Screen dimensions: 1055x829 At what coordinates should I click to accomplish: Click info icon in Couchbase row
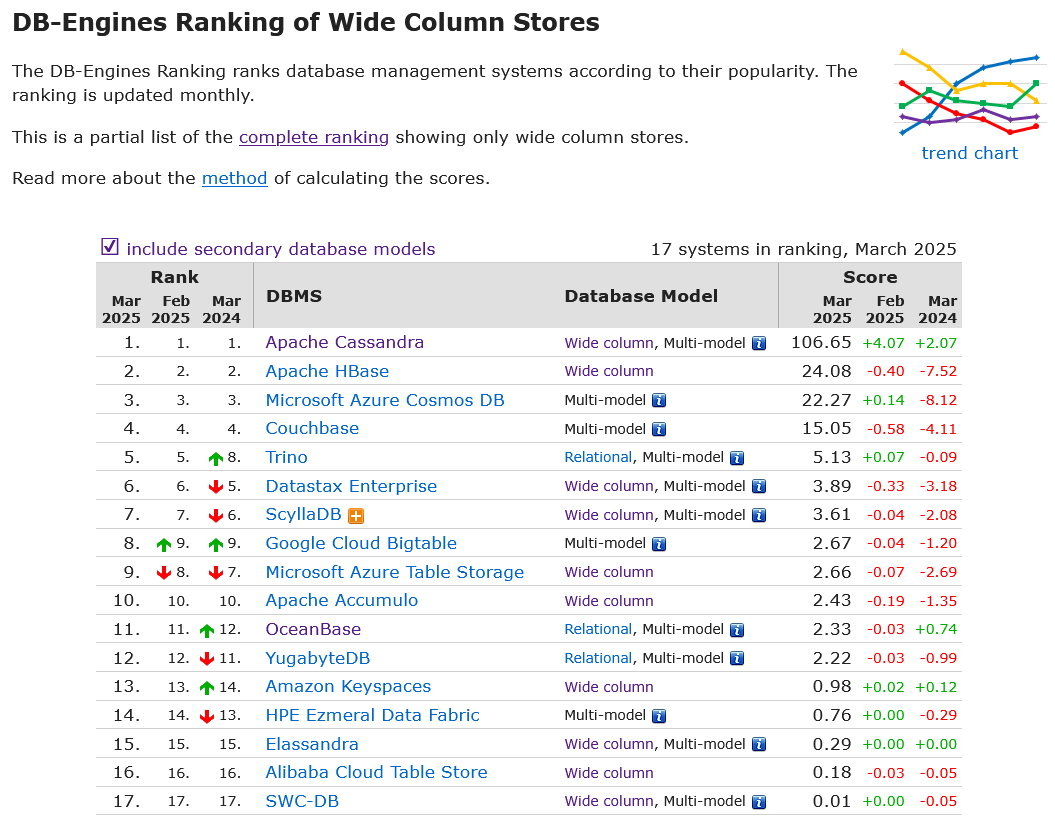pyautogui.click(x=659, y=429)
